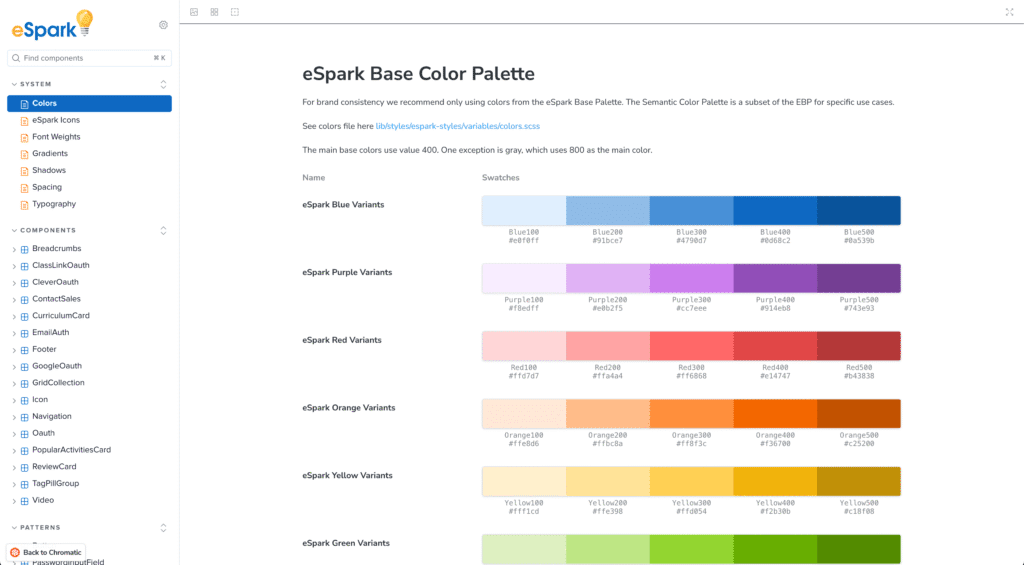Expand CurriculumCard component chevron
Screen dimensions: 1024x565
coord(14,317)
